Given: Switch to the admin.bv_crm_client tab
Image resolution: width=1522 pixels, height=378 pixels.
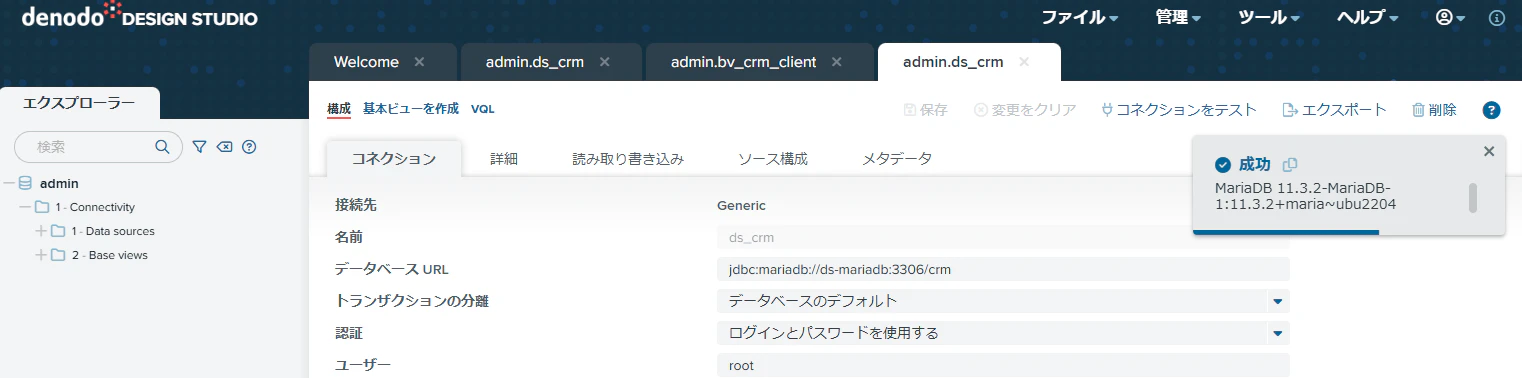Looking at the screenshot, I should point(743,62).
